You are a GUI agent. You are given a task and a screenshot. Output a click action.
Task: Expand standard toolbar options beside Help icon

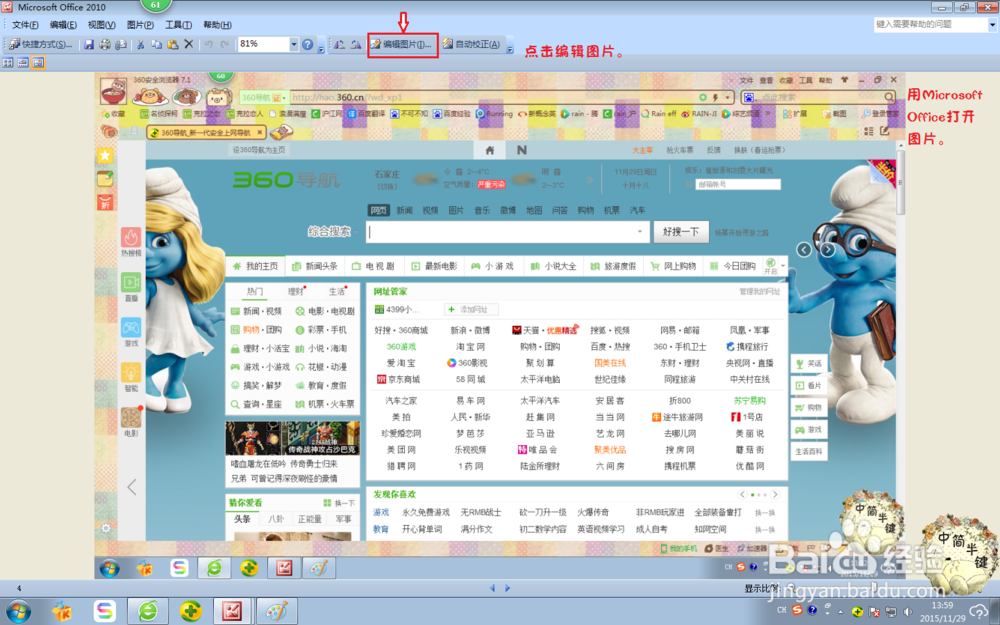321,47
